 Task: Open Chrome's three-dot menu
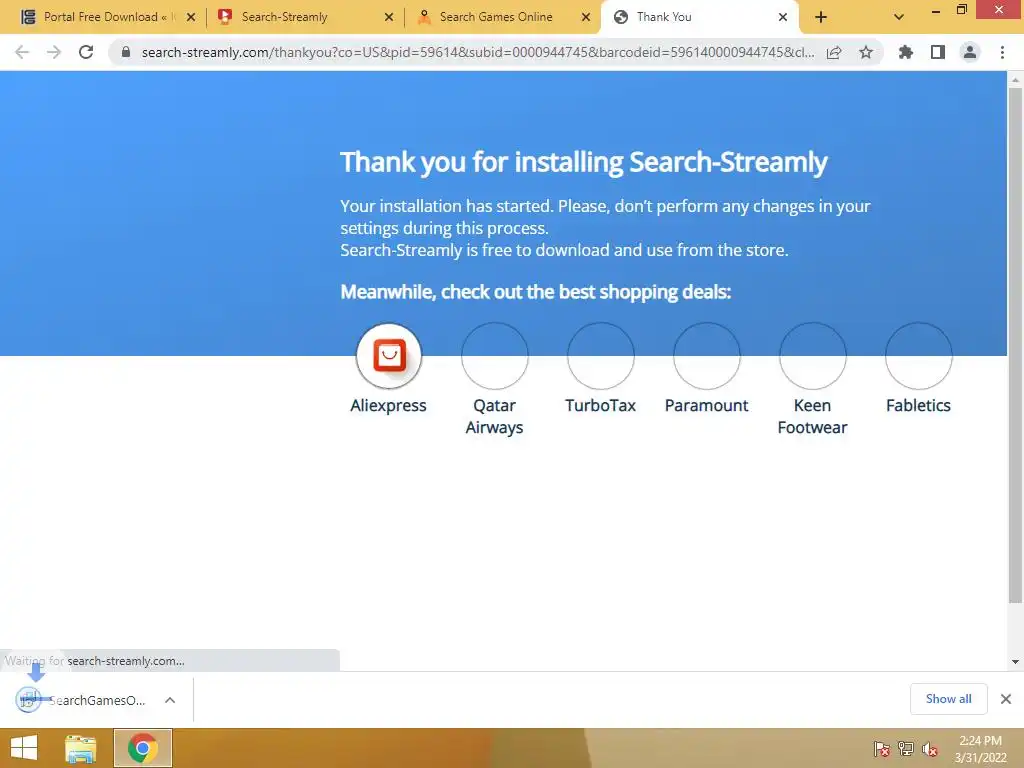(x=1002, y=52)
